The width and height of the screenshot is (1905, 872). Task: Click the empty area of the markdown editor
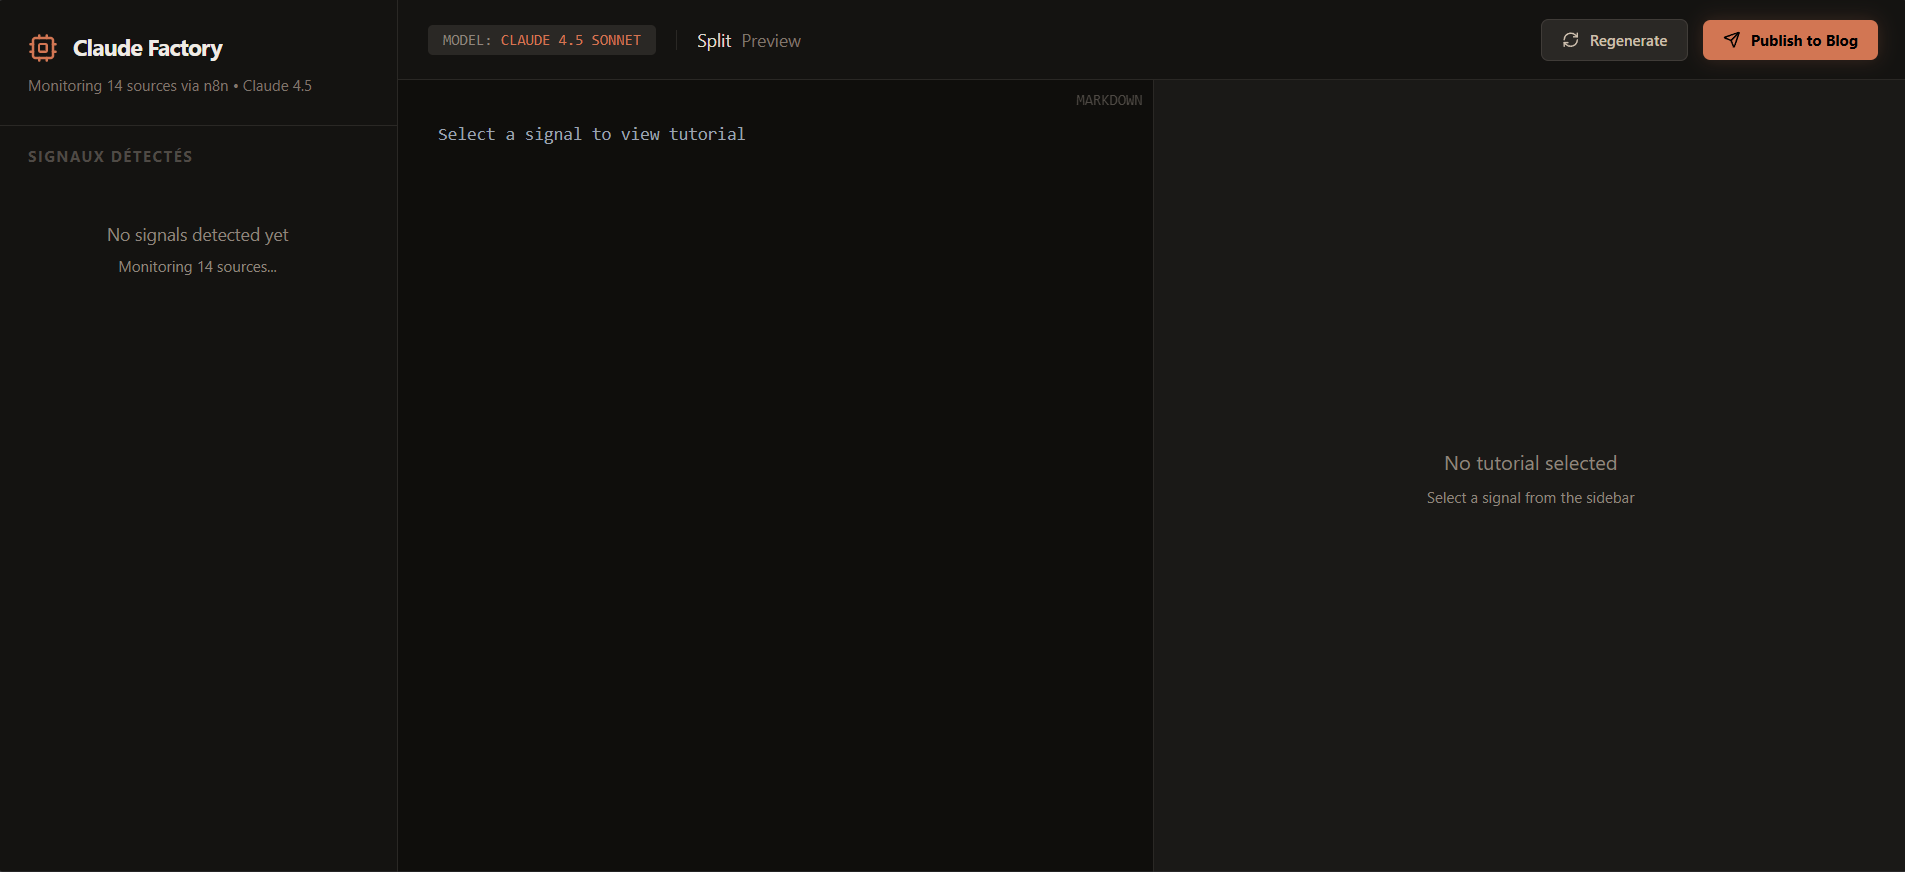[775, 500]
